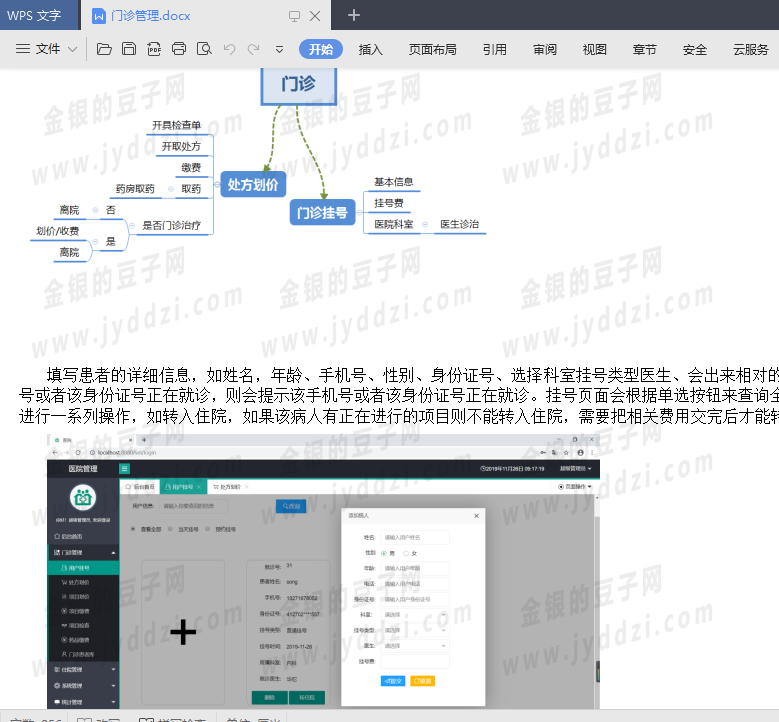
Task: Open print preview
Action: point(204,49)
